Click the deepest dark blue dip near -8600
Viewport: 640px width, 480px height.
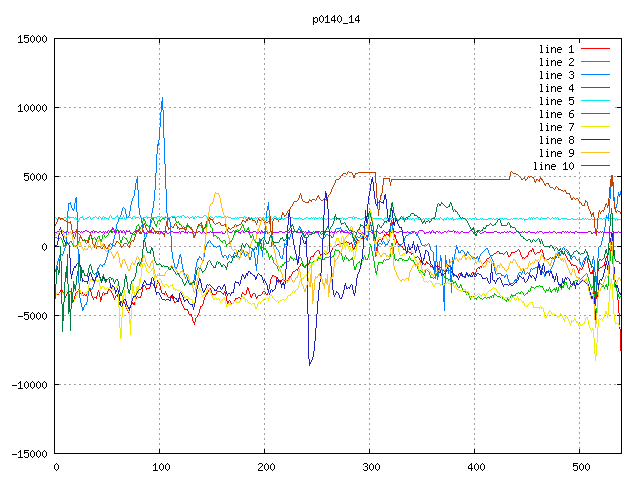[310, 364]
